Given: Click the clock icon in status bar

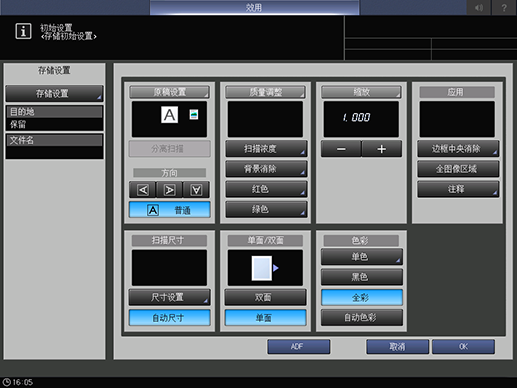Looking at the screenshot, I should pos(6,382).
